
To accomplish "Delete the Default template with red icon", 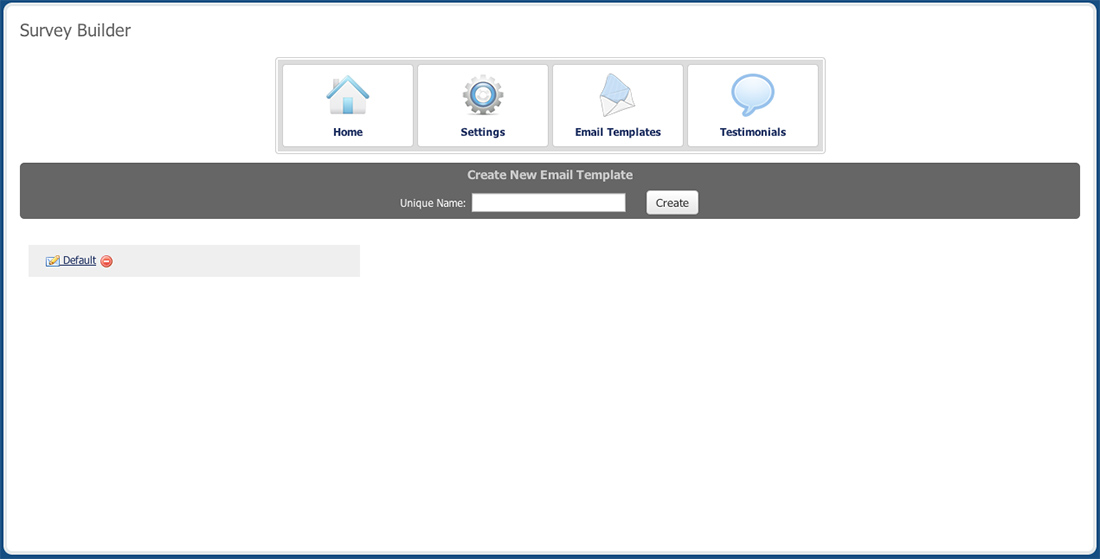I will 107,261.
